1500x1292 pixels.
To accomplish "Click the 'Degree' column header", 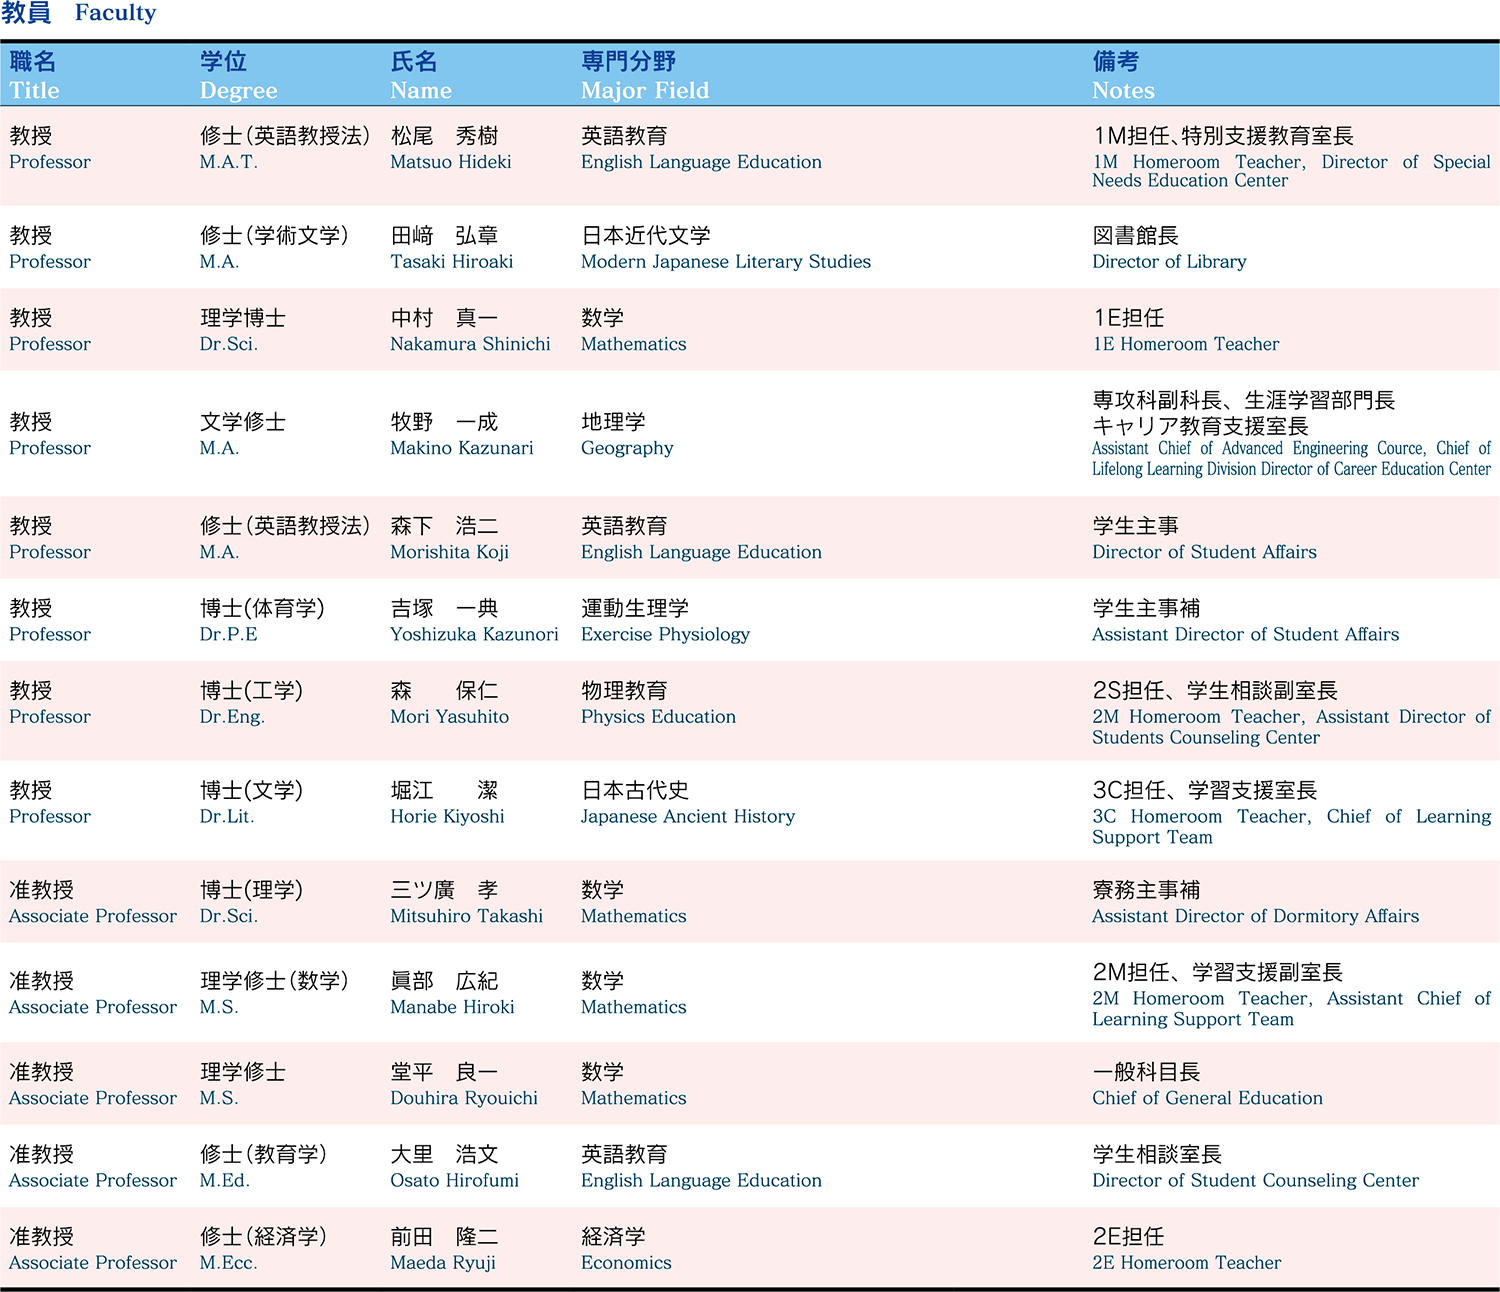I will [x=239, y=91].
